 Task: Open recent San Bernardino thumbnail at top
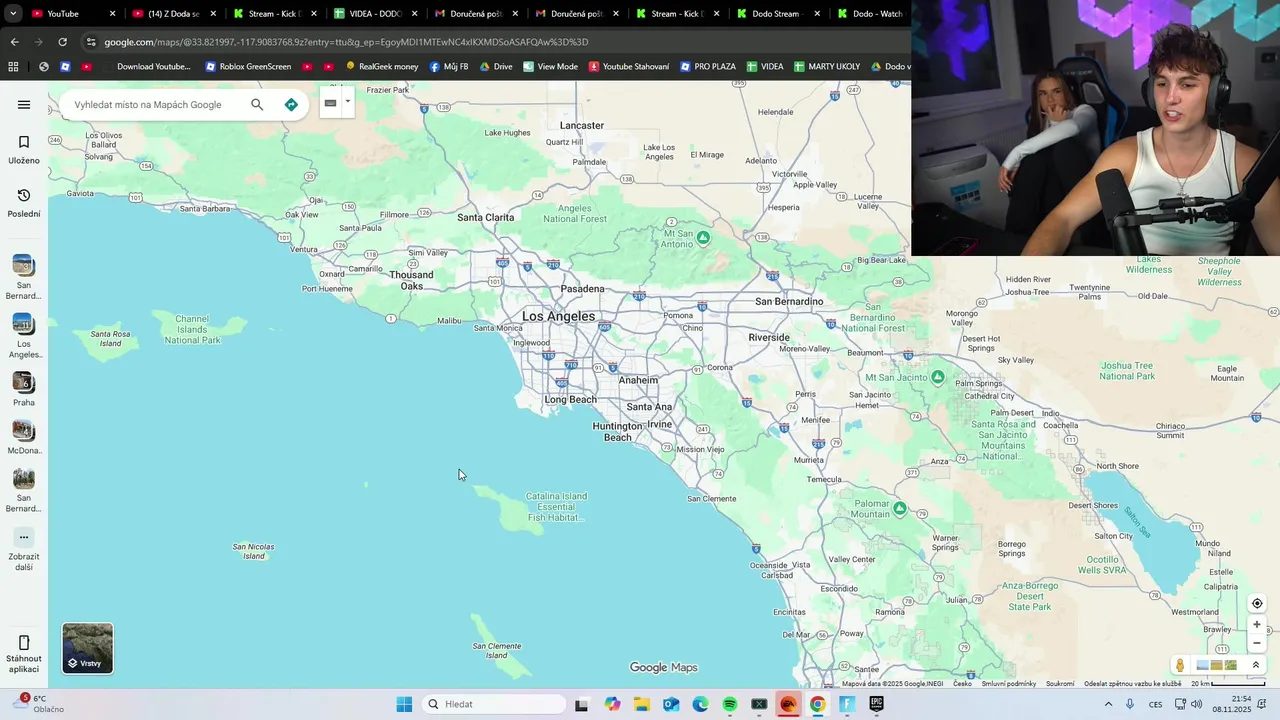23,265
